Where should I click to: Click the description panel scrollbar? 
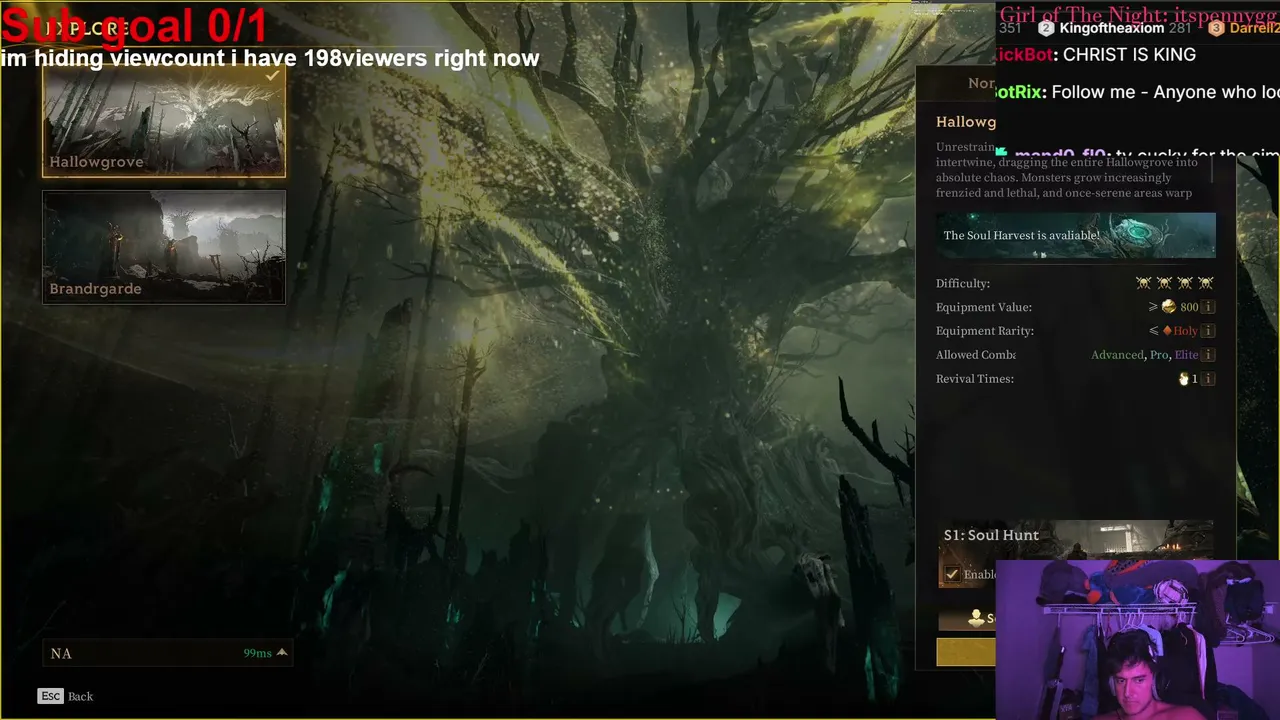tap(1213, 170)
